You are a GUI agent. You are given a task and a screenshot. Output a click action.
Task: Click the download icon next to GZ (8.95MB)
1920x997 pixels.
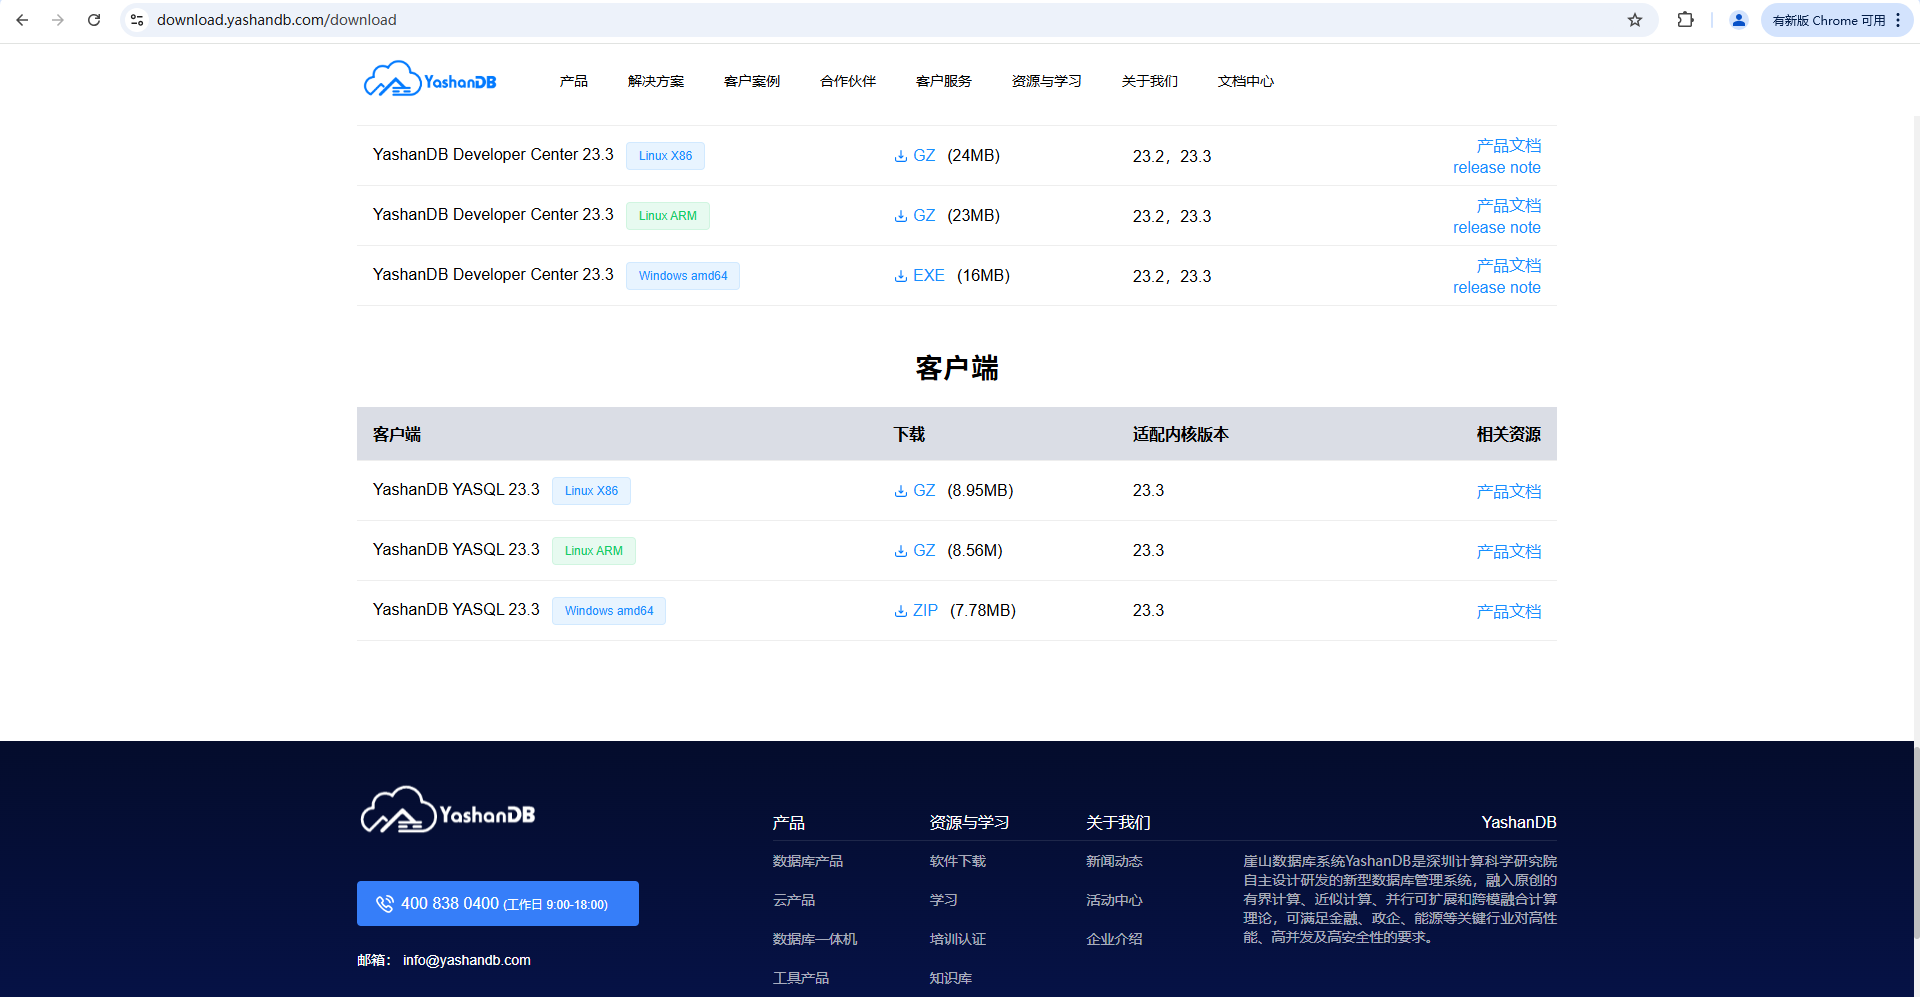pos(899,490)
